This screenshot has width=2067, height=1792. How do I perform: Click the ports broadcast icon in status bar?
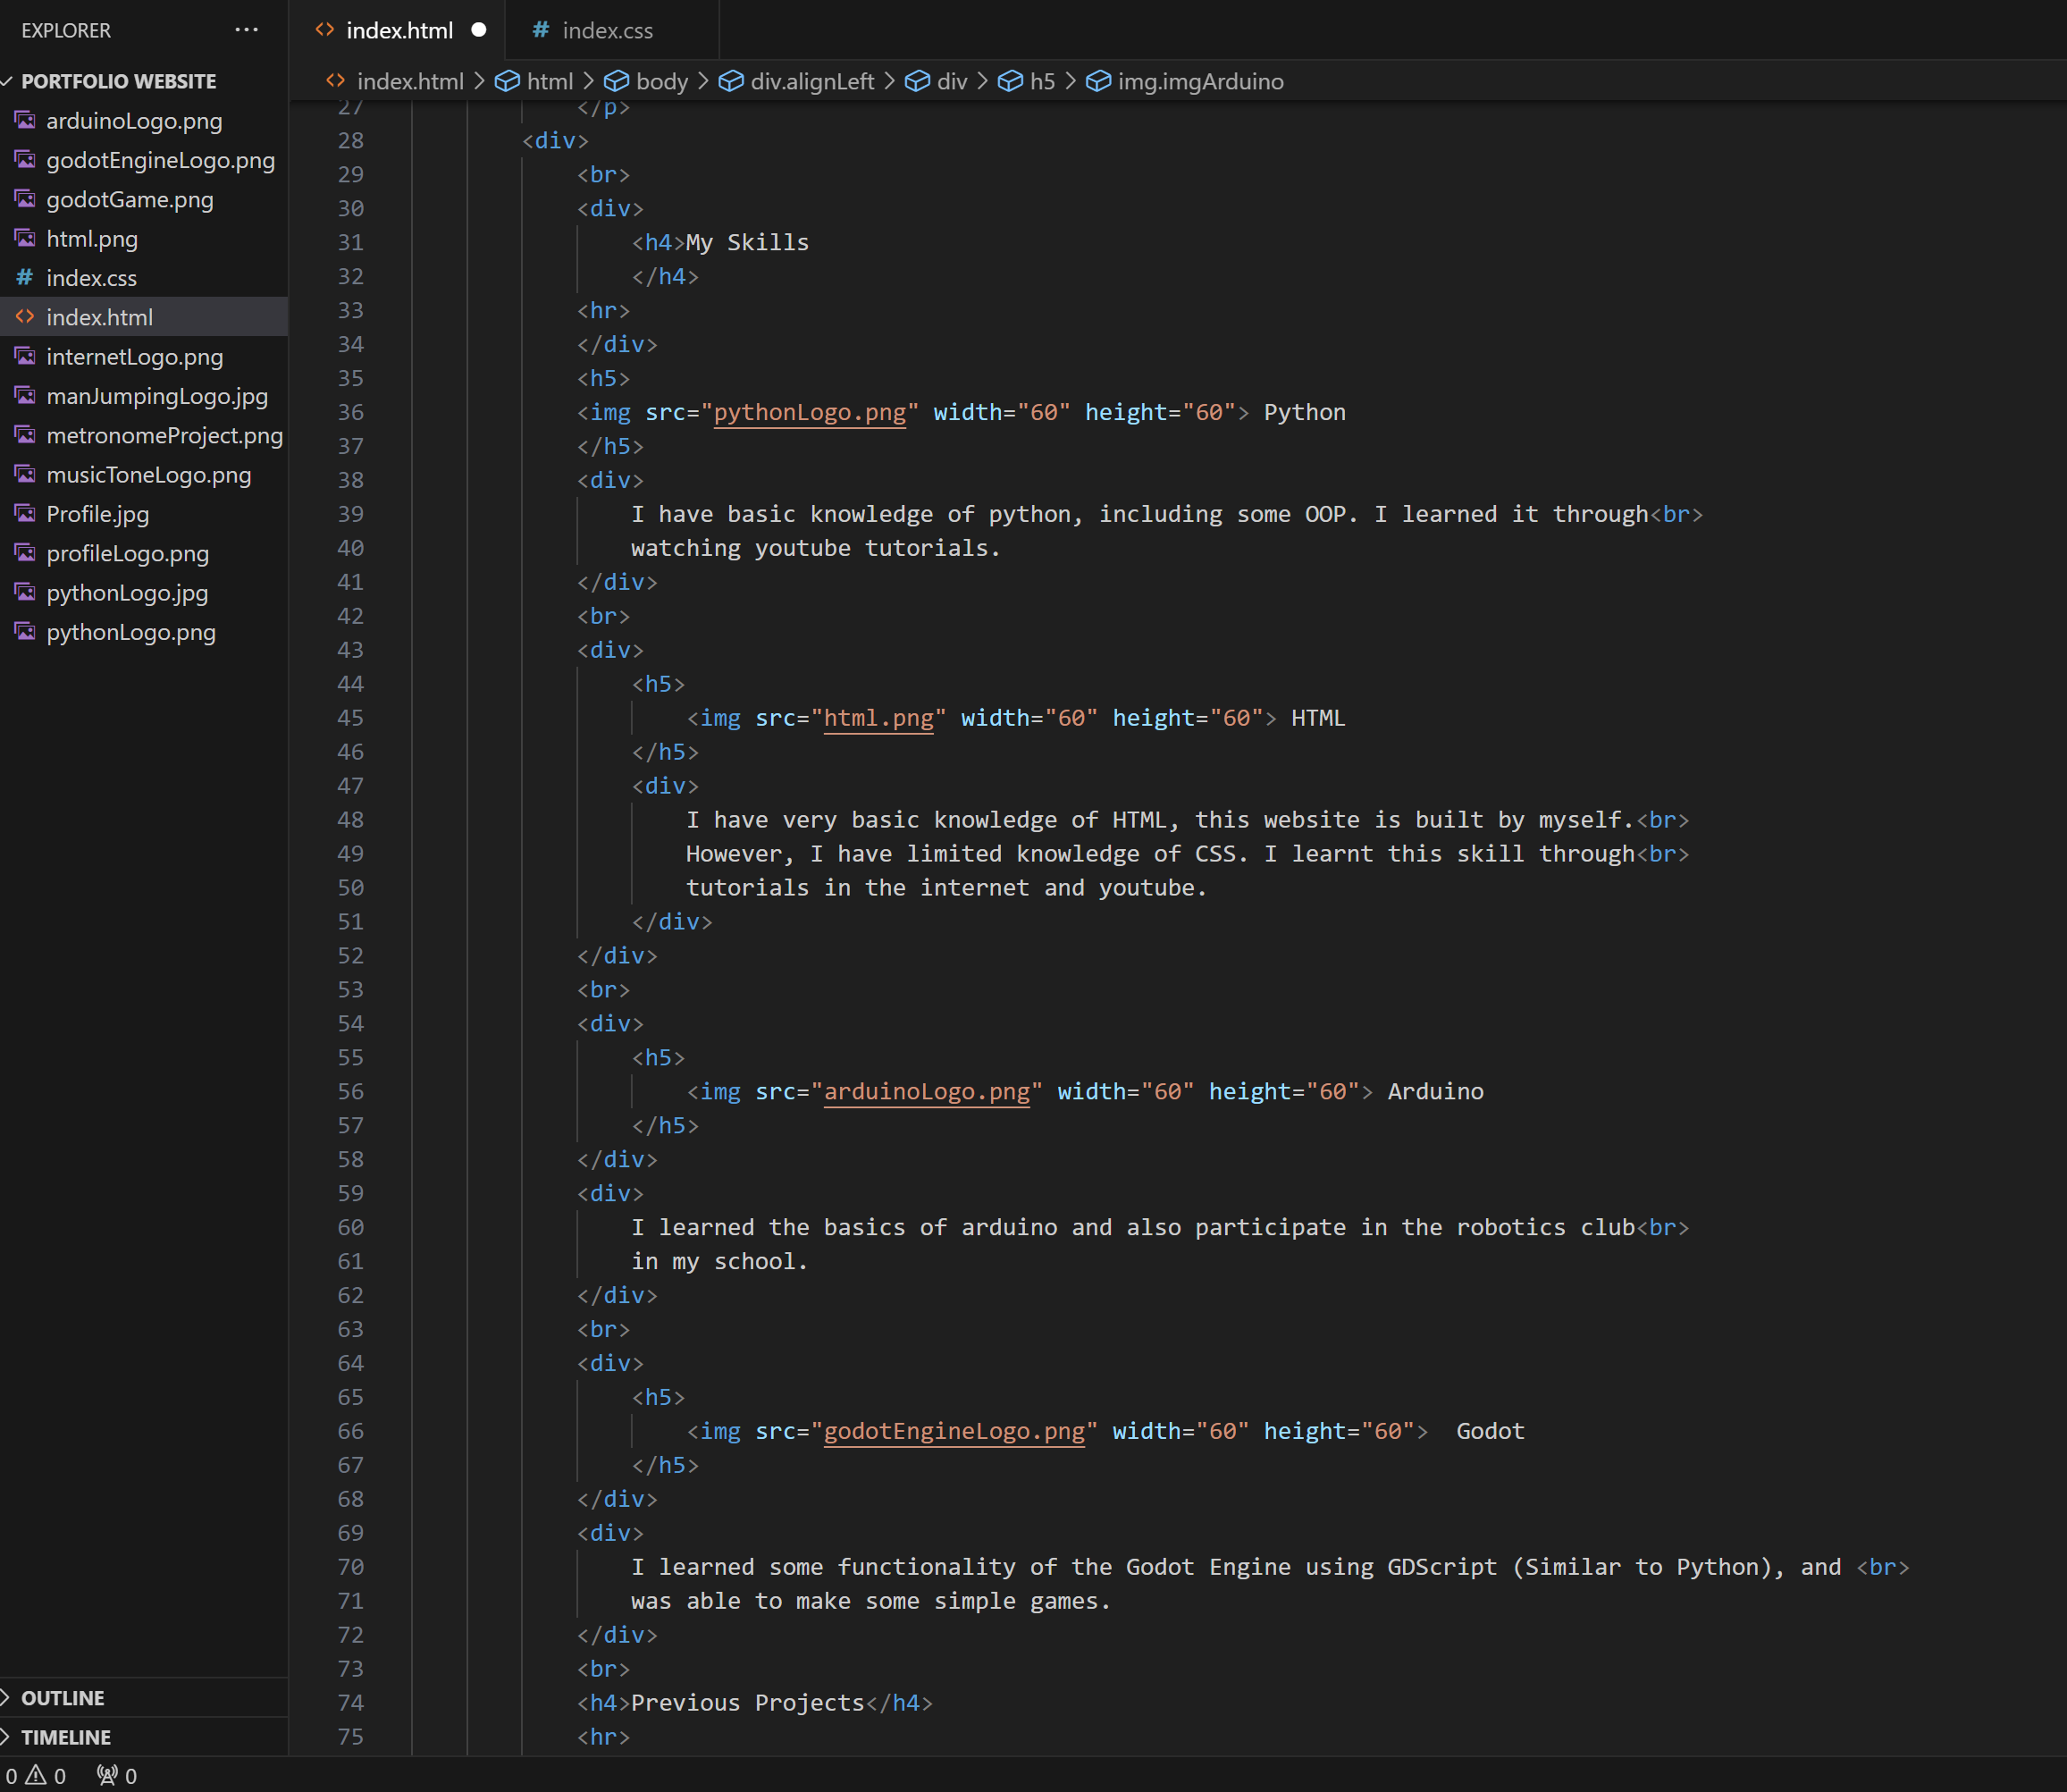[107, 1775]
